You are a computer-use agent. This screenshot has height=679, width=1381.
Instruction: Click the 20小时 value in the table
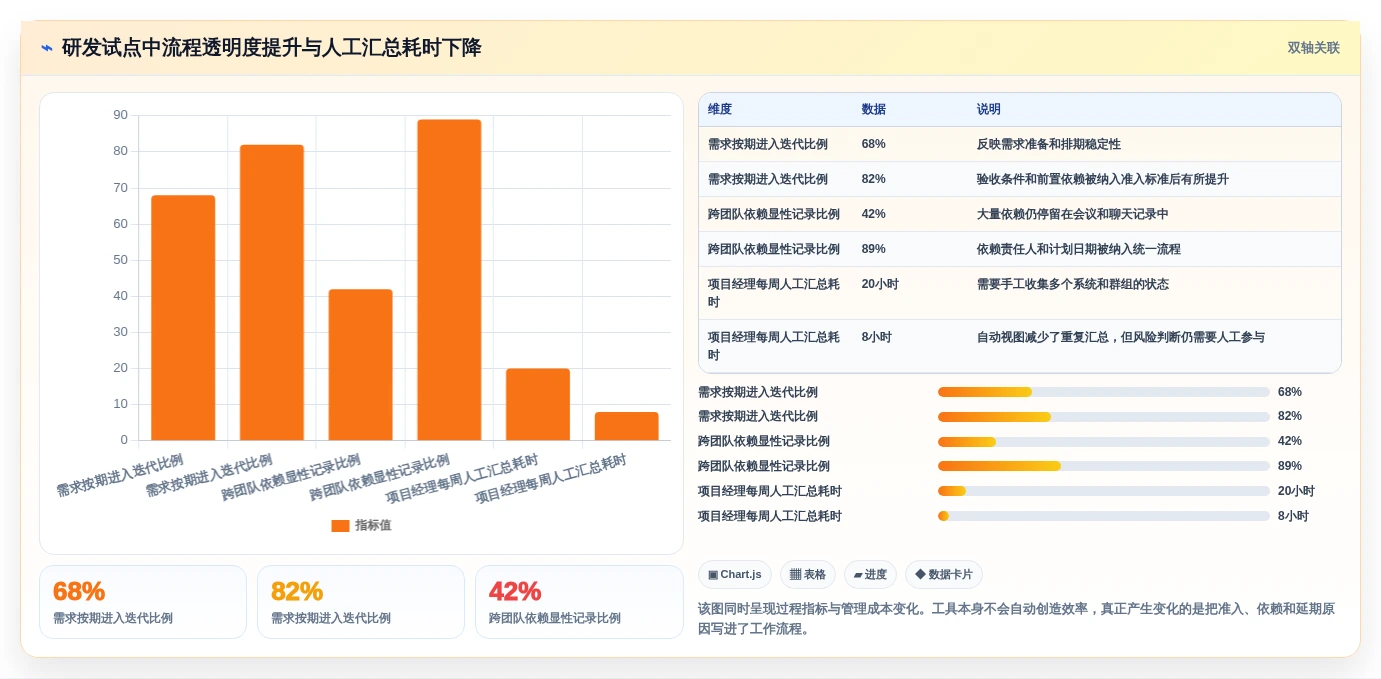tap(880, 284)
